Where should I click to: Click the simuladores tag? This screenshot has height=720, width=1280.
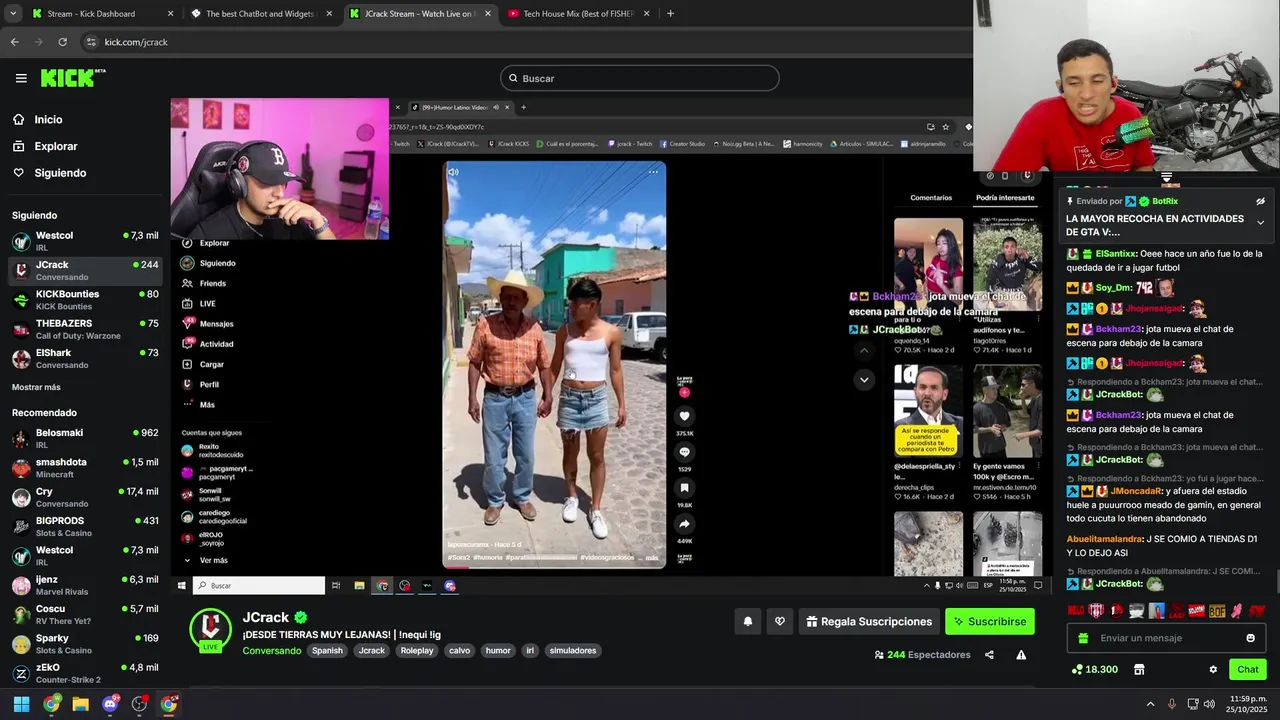click(x=573, y=650)
